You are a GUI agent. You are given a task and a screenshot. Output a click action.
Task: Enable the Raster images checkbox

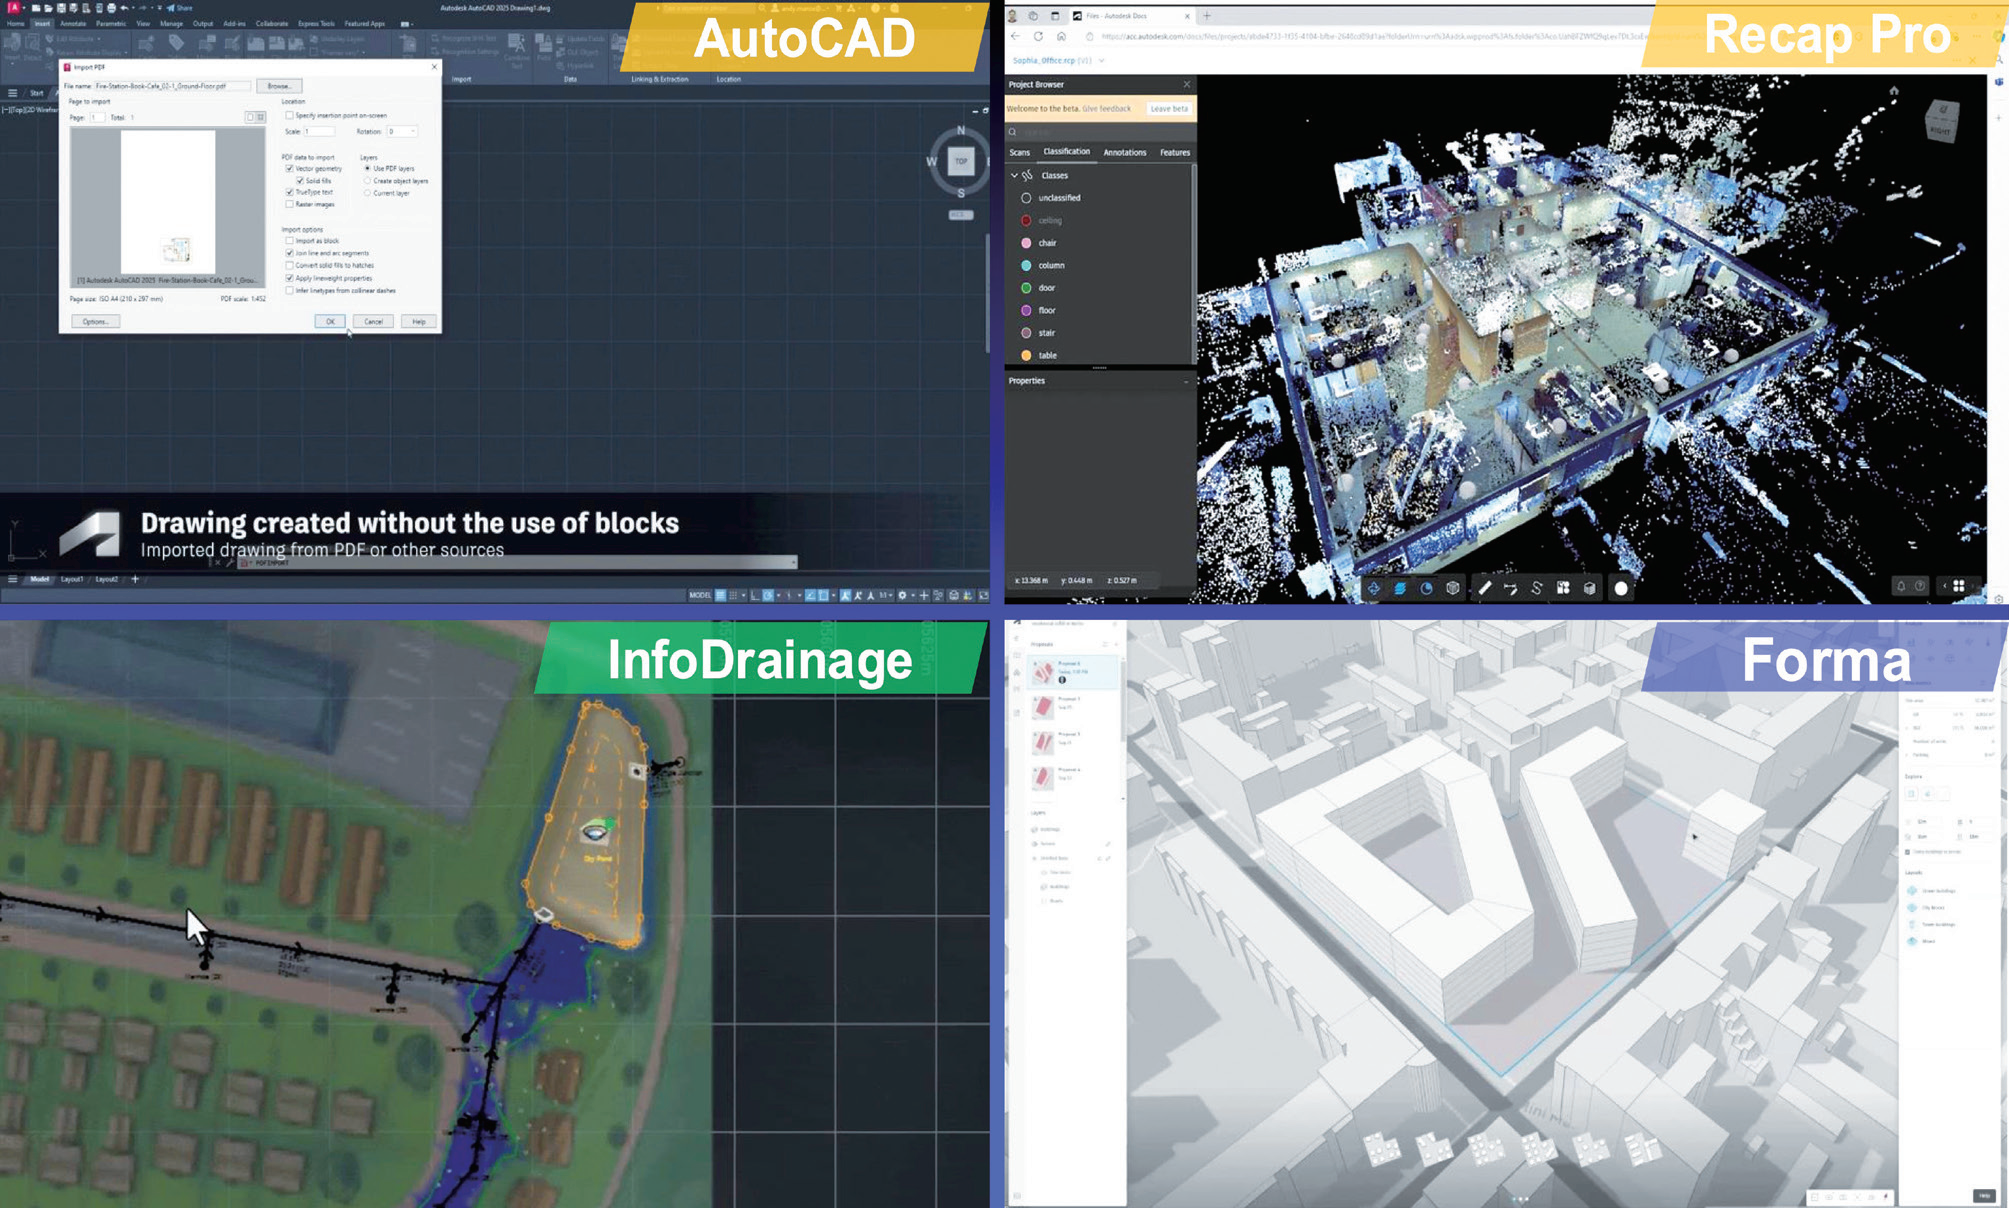(x=289, y=204)
